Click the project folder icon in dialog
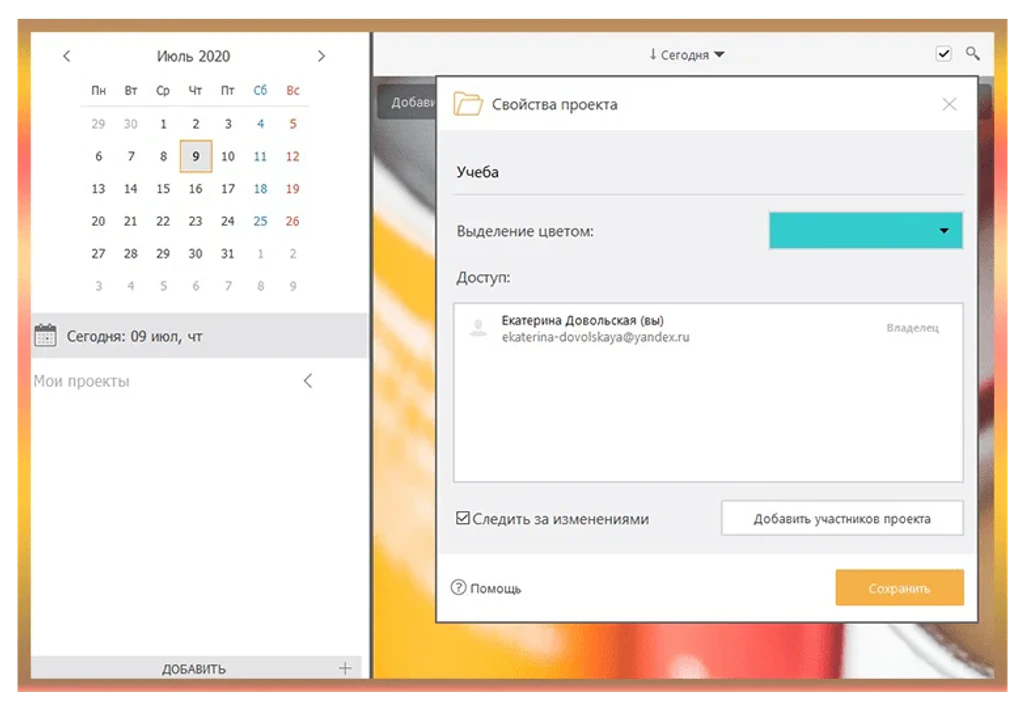1024x710 pixels. (x=468, y=104)
